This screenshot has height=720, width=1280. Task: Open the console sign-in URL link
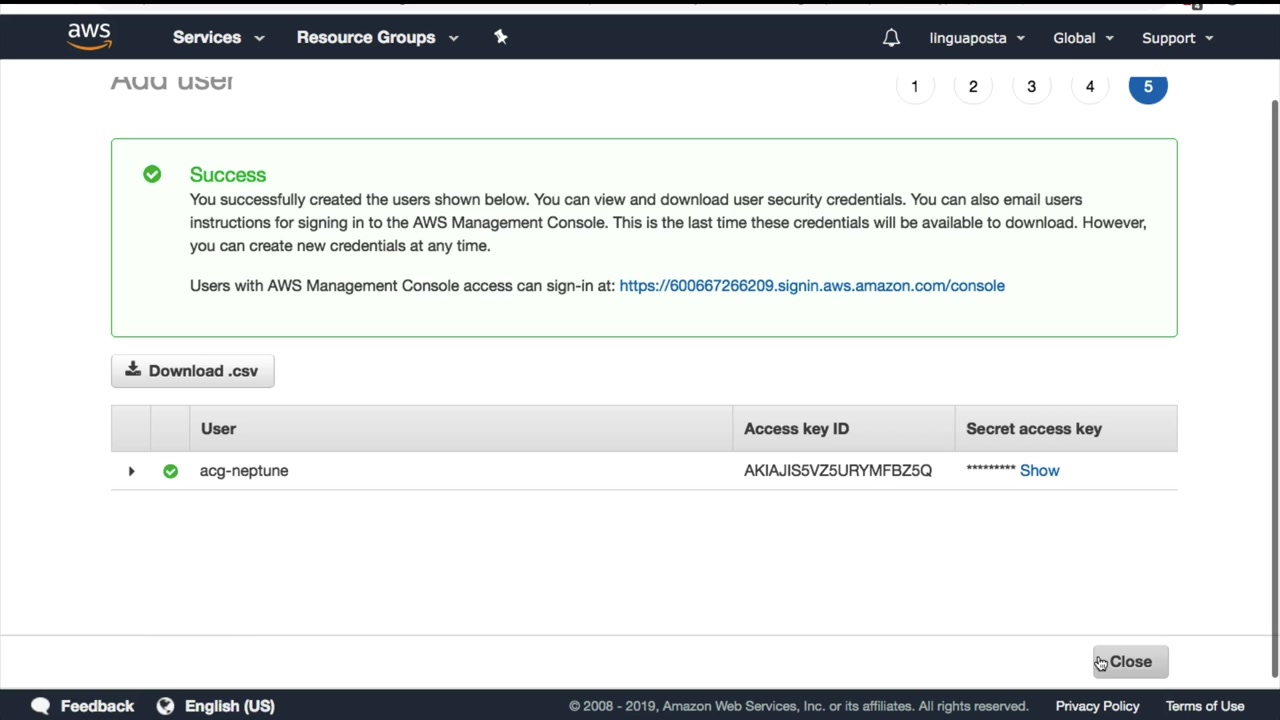pyautogui.click(x=811, y=286)
